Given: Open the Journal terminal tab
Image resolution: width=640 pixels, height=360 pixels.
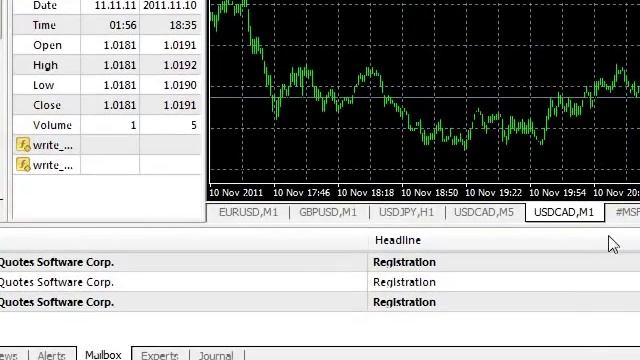Looking at the screenshot, I should (216, 355).
